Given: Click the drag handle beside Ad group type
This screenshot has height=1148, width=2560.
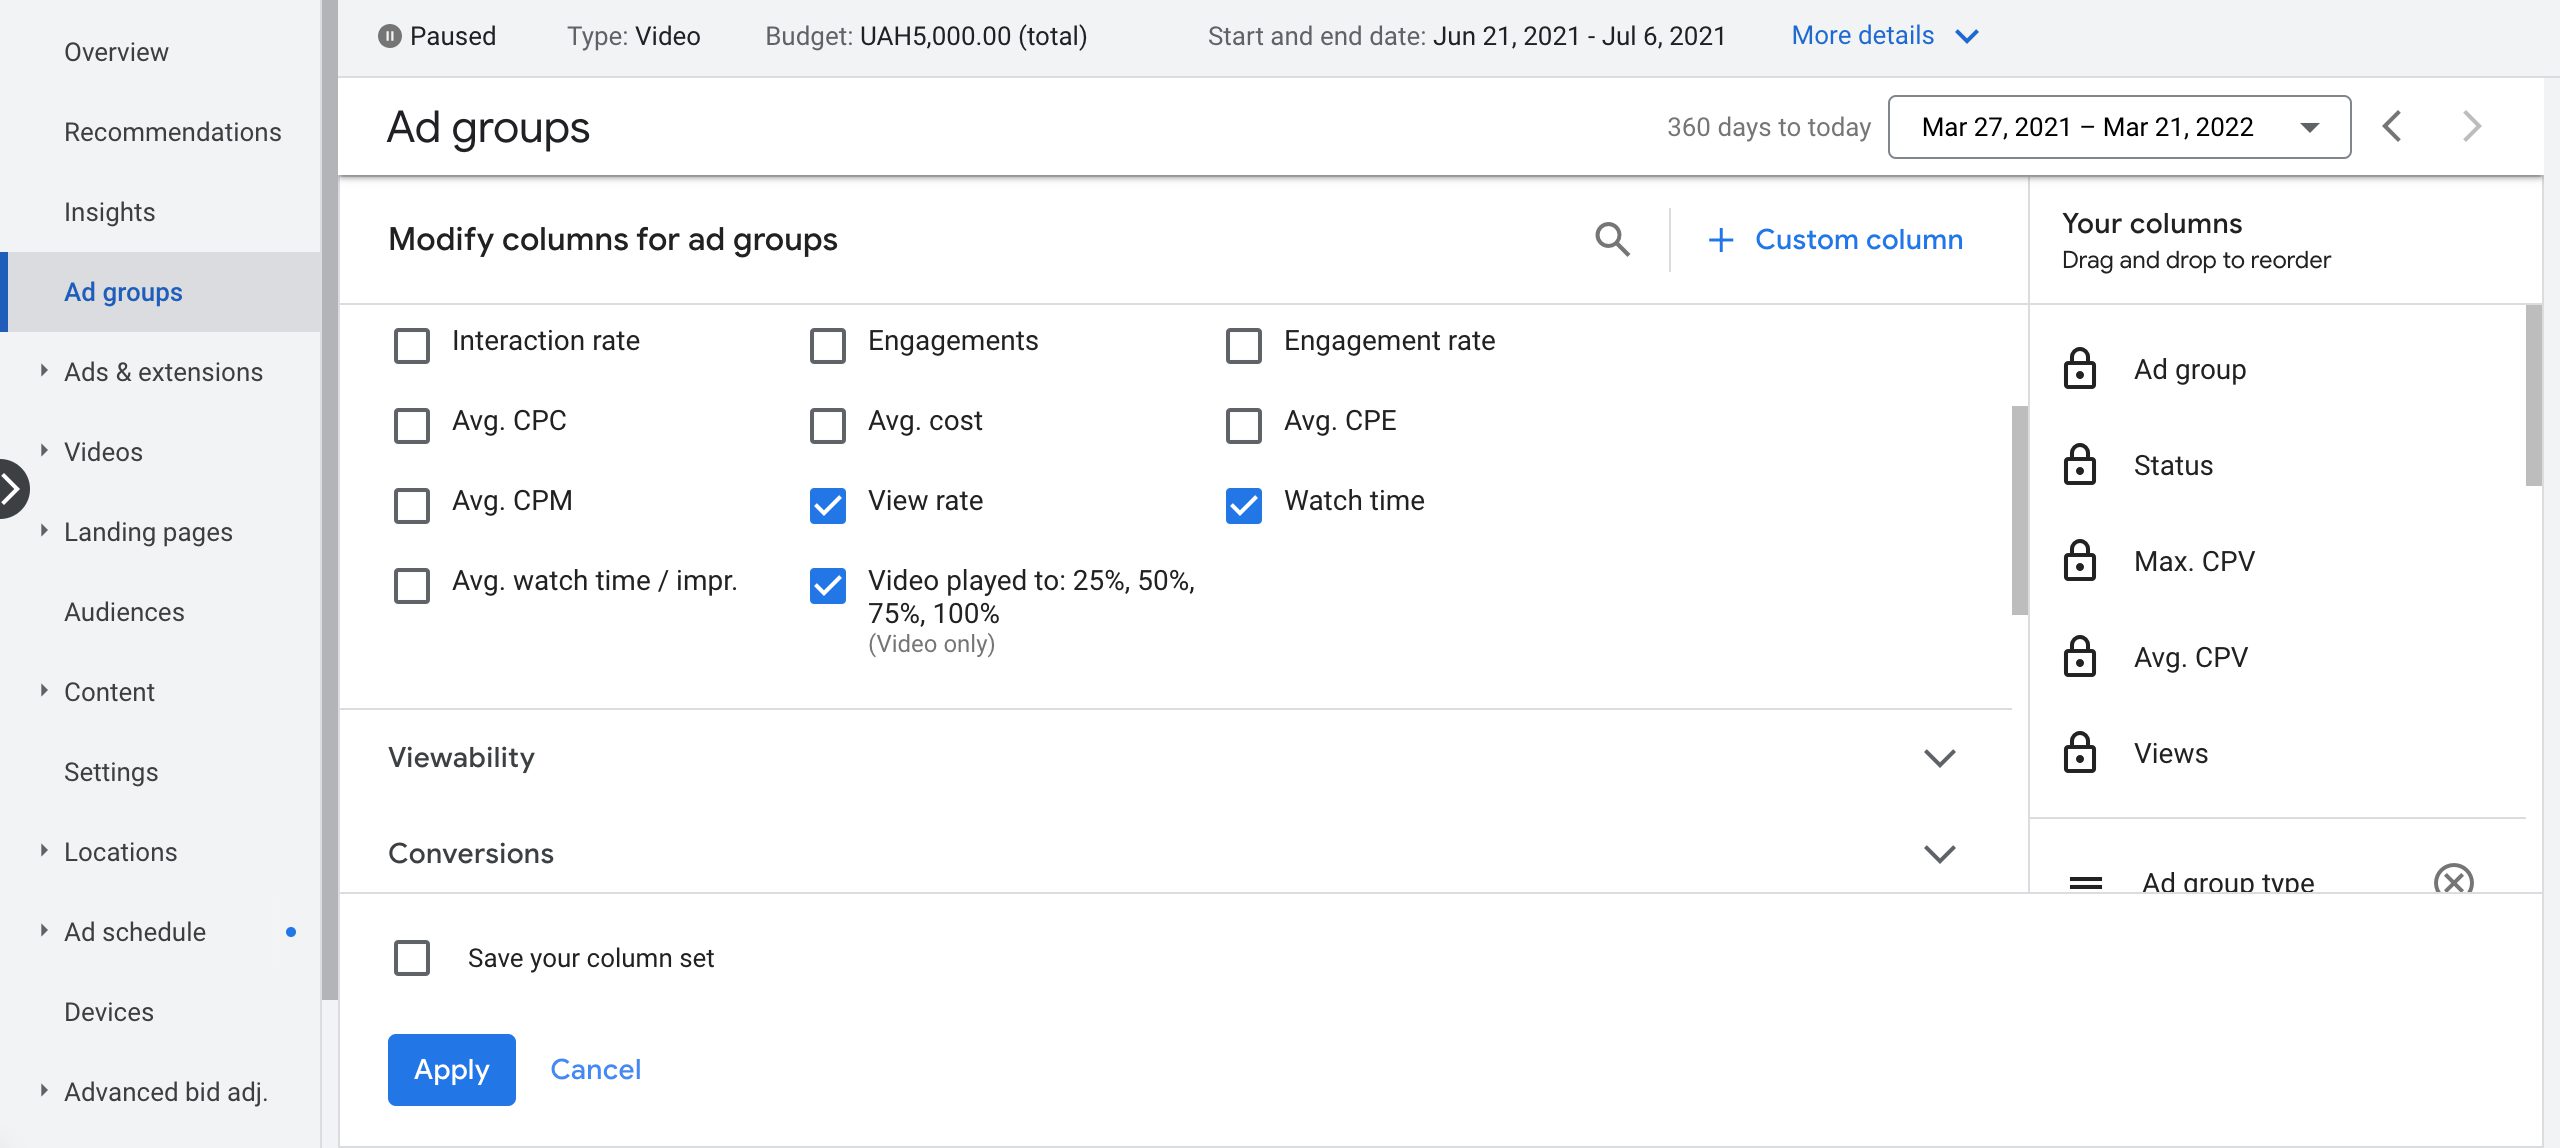Looking at the screenshot, I should pyautogui.click(x=2085, y=882).
